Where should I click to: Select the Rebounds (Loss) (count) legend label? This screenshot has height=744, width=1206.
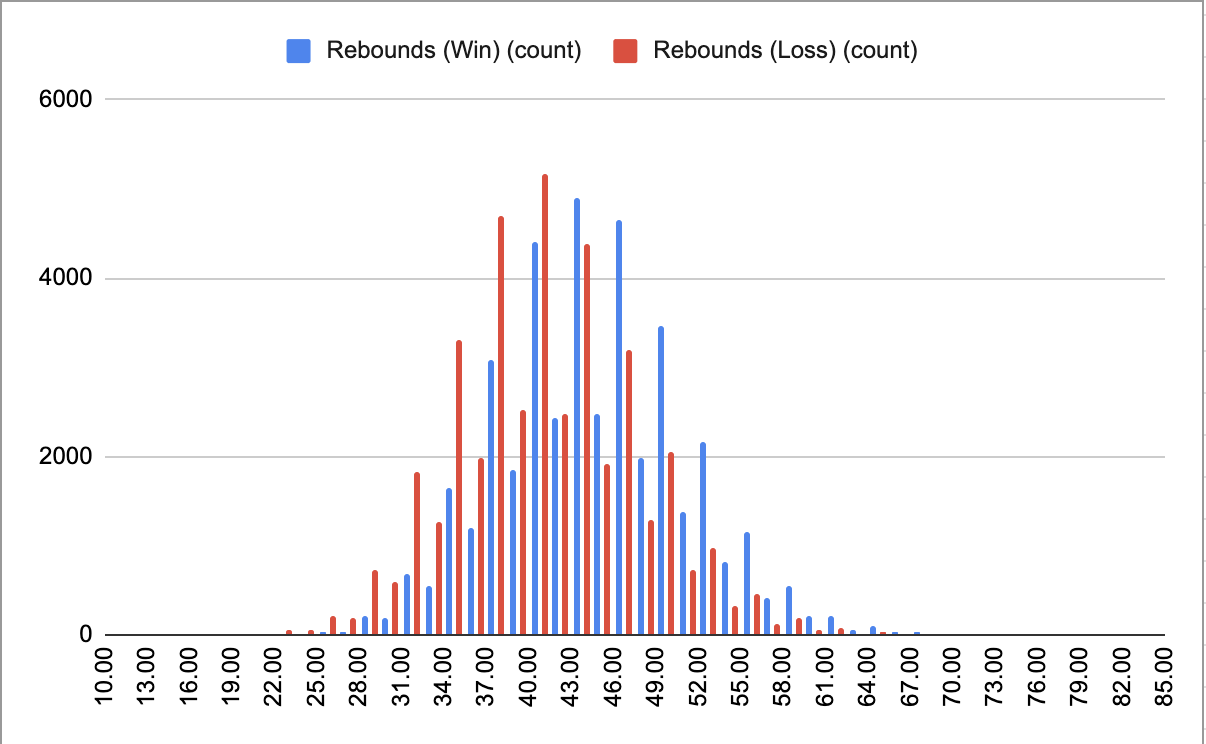coord(784,51)
